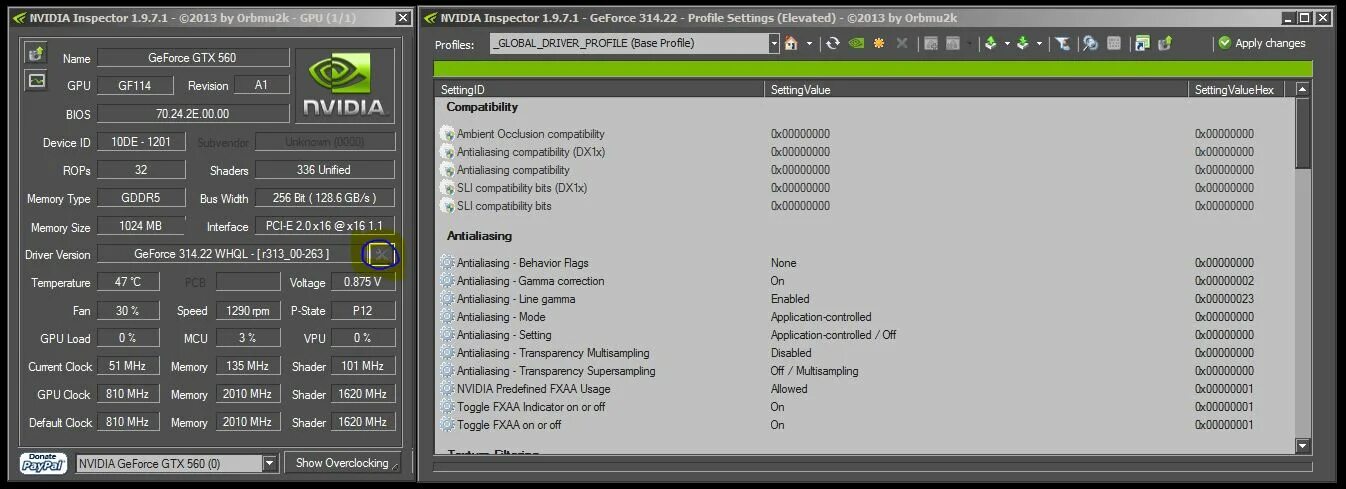Open the export profiles dropdown arrow
1346x489 pixels.
1007,43
